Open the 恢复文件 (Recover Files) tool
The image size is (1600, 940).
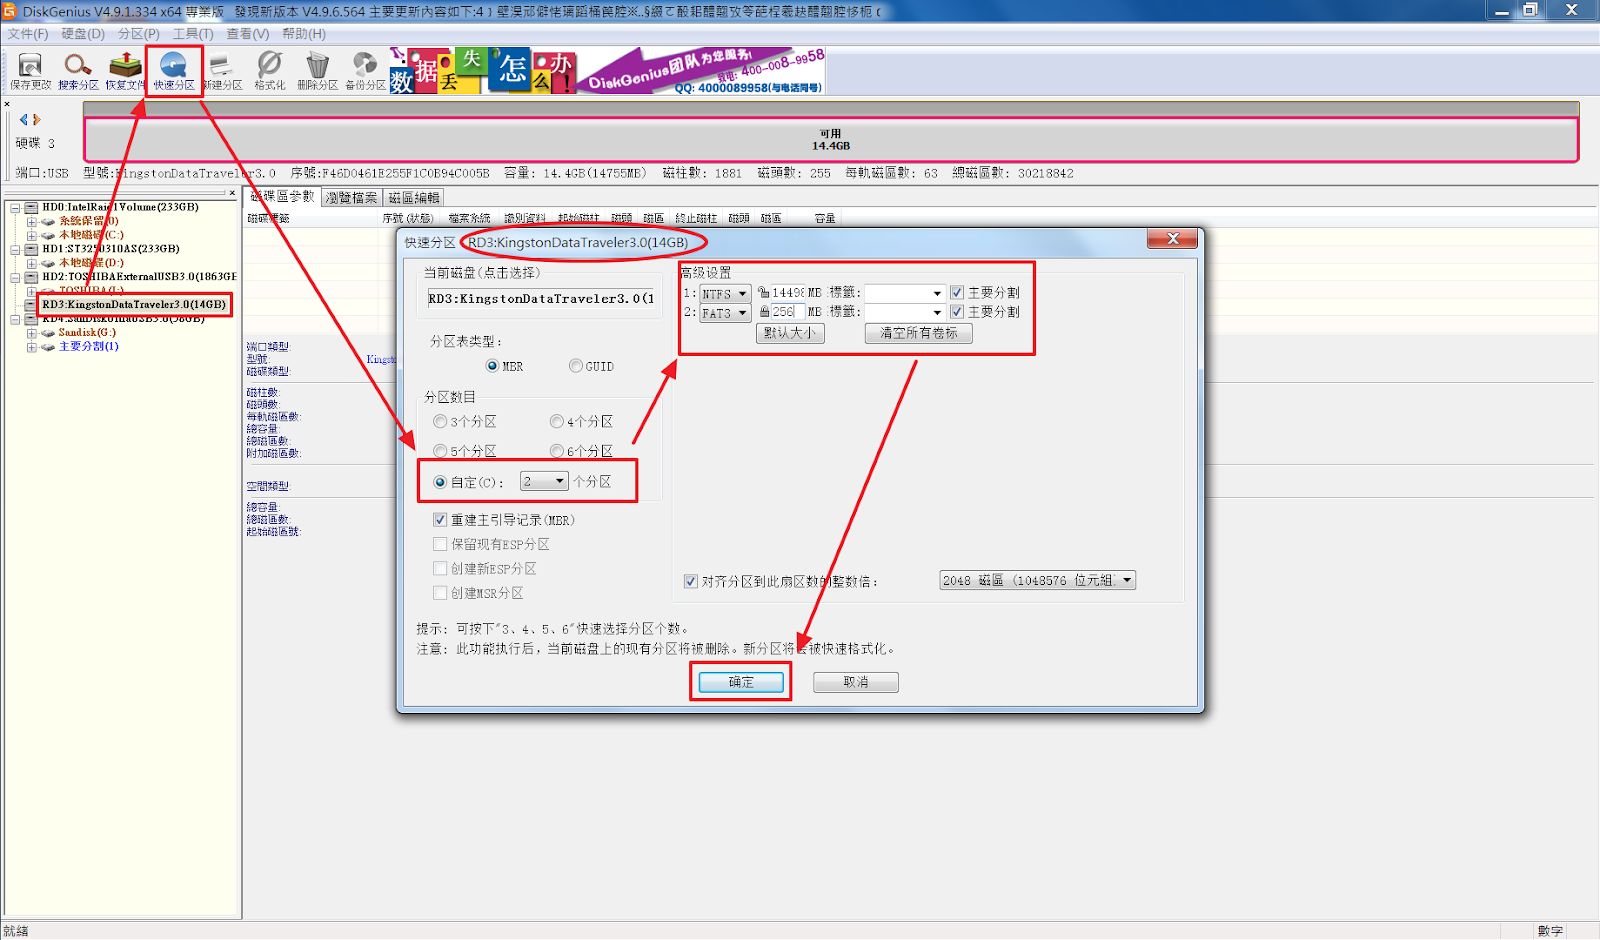pos(125,70)
